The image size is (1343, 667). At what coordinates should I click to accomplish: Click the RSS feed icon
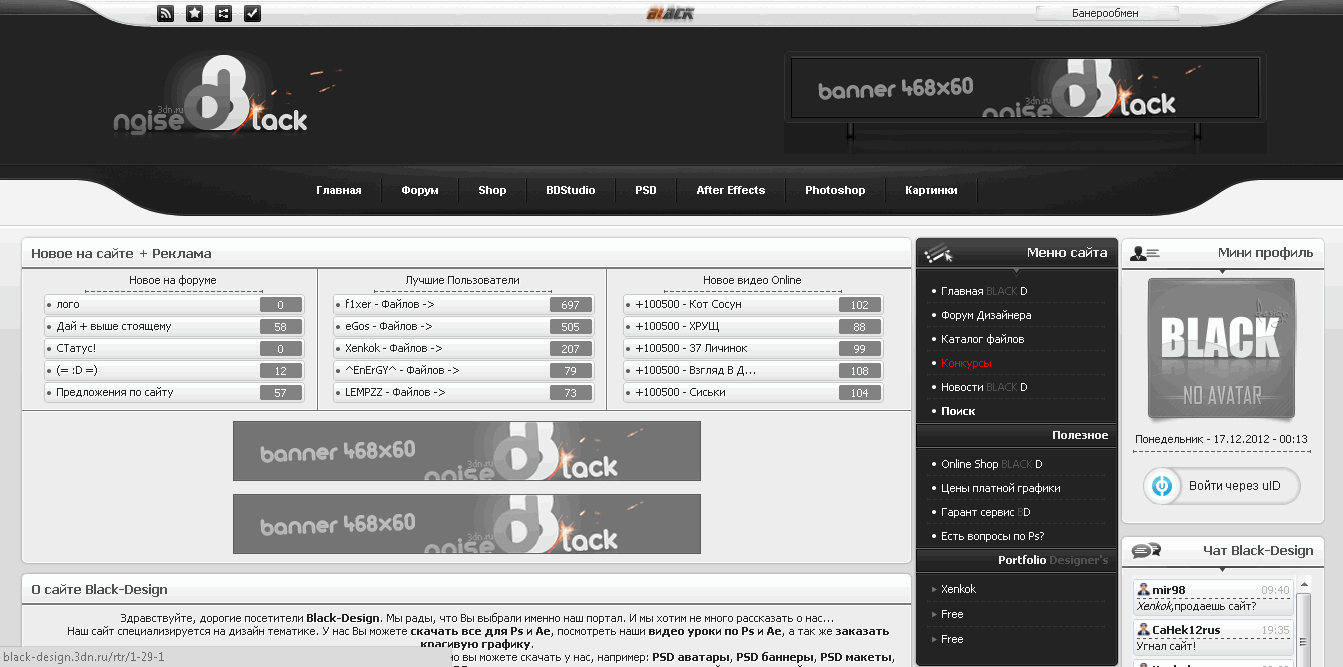coord(166,13)
